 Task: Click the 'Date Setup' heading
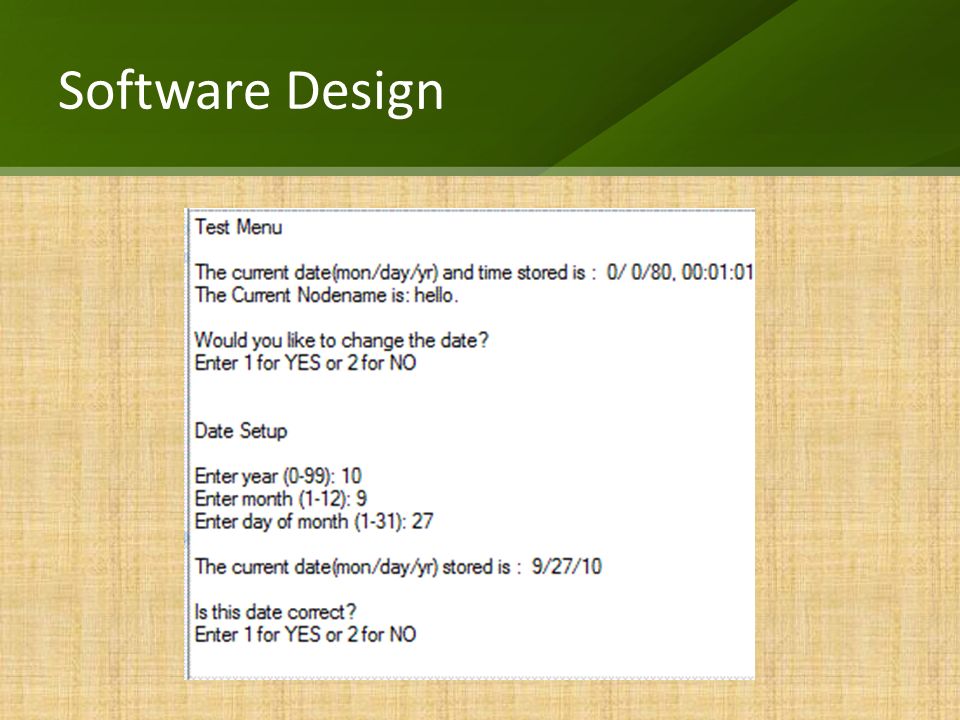click(x=241, y=431)
